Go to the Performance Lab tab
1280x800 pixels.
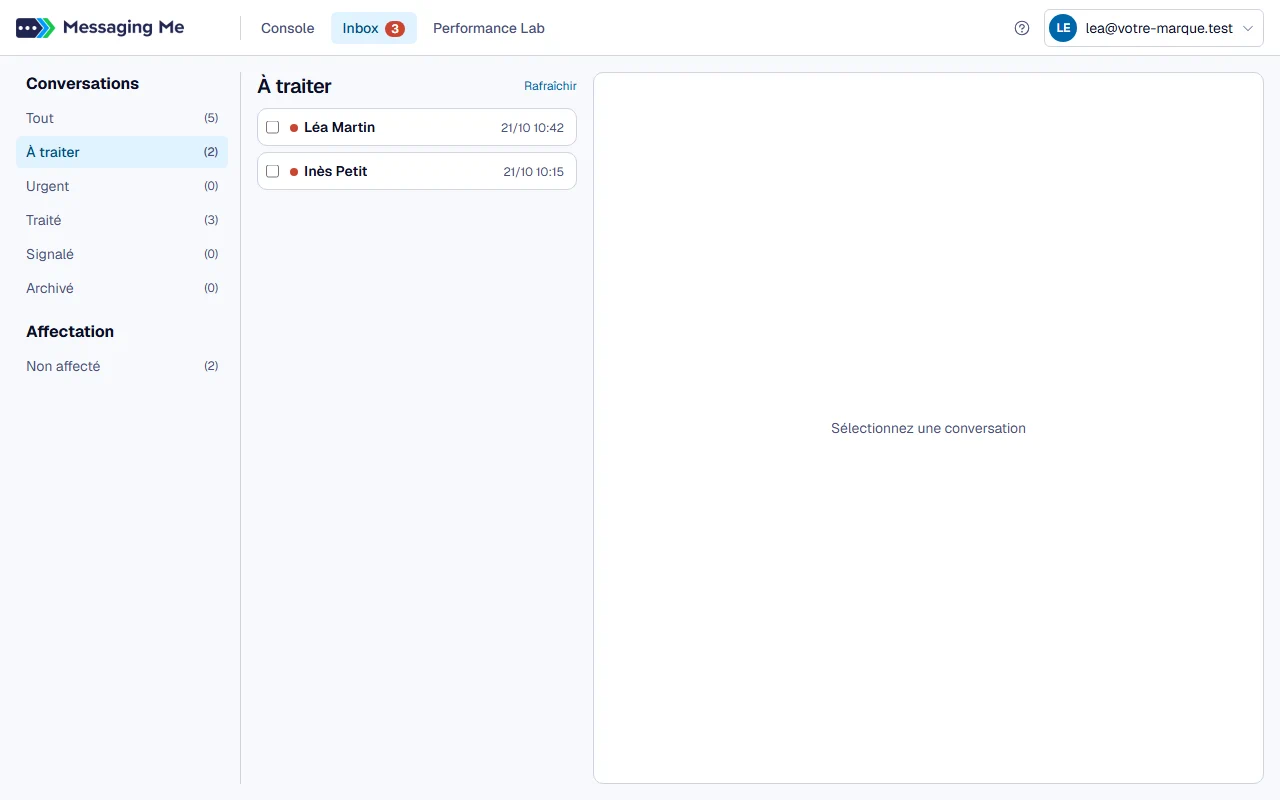(x=489, y=28)
